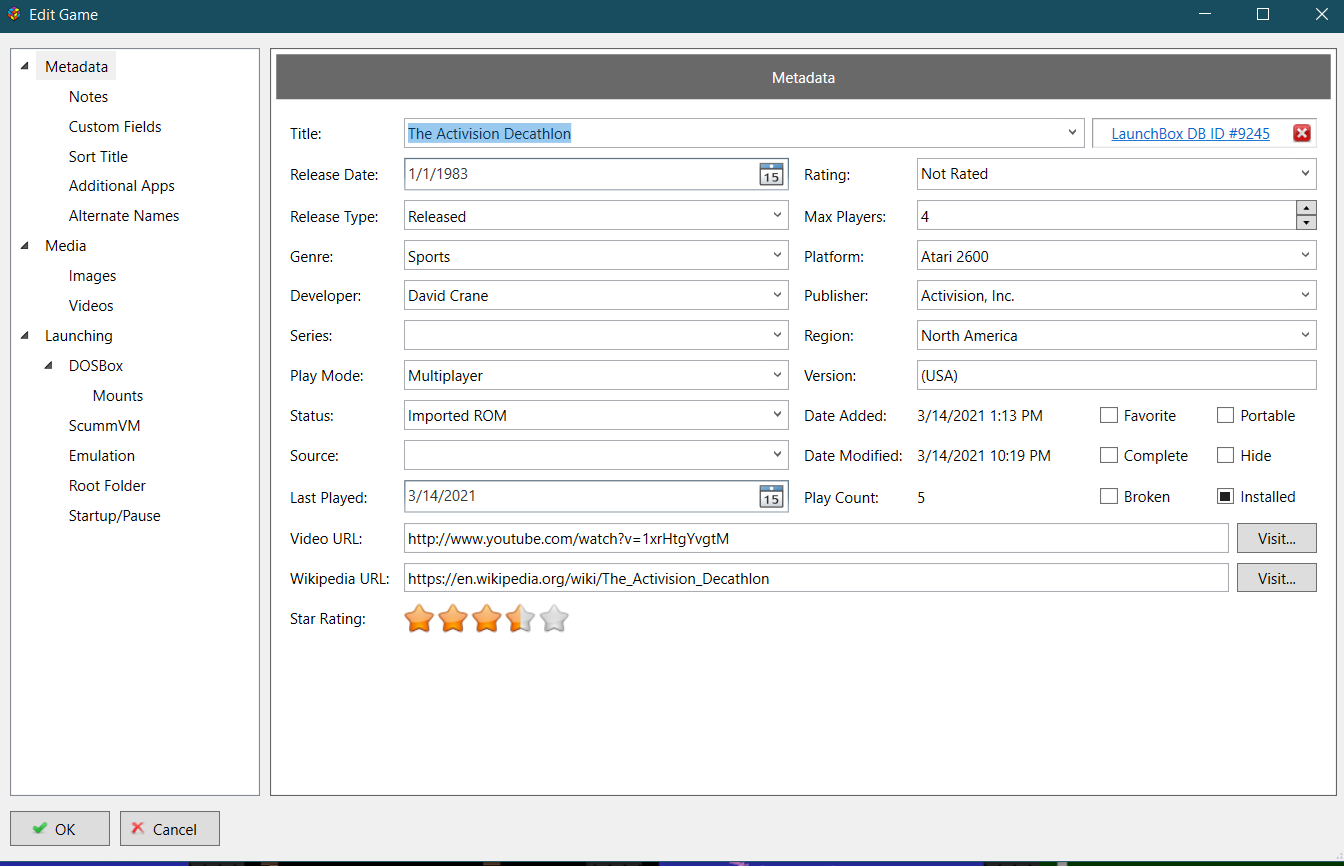The image size is (1344, 866).
Task: Collapse the Media tree node
Action: coord(24,246)
